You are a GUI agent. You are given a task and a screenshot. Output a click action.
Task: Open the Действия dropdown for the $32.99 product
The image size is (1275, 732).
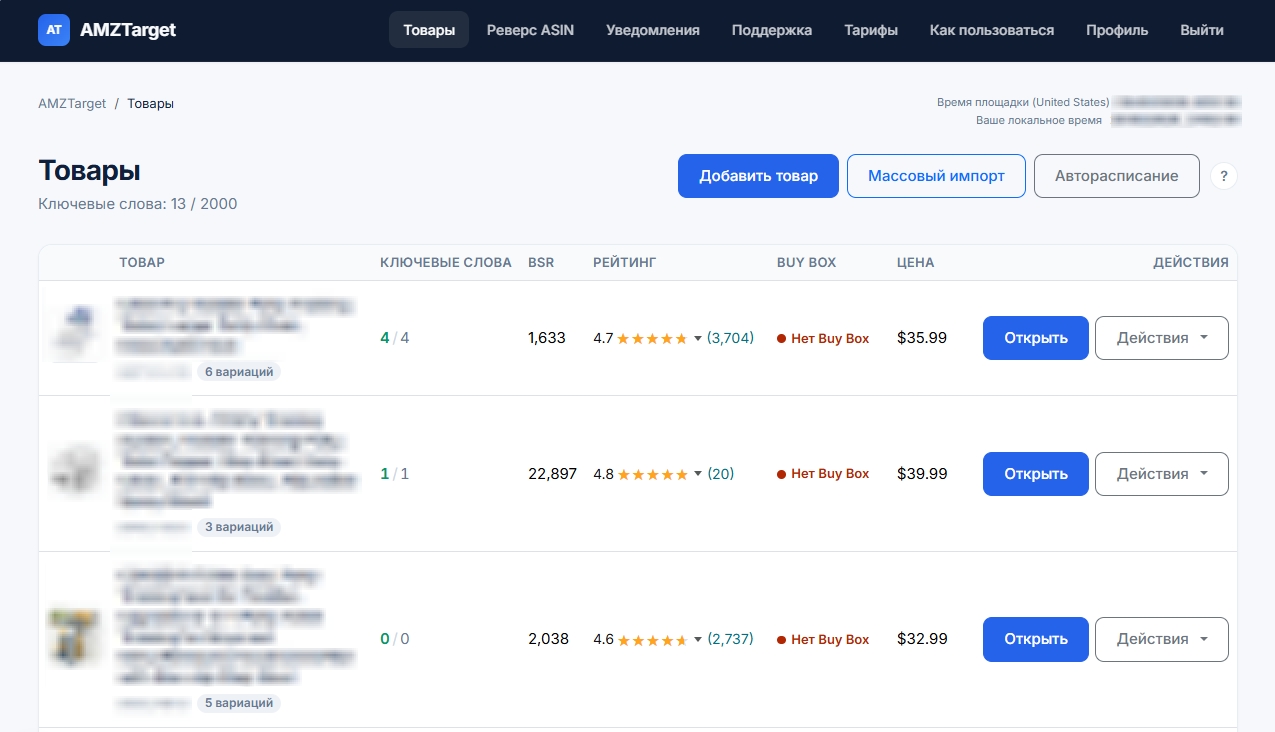pyautogui.click(x=1162, y=639)
